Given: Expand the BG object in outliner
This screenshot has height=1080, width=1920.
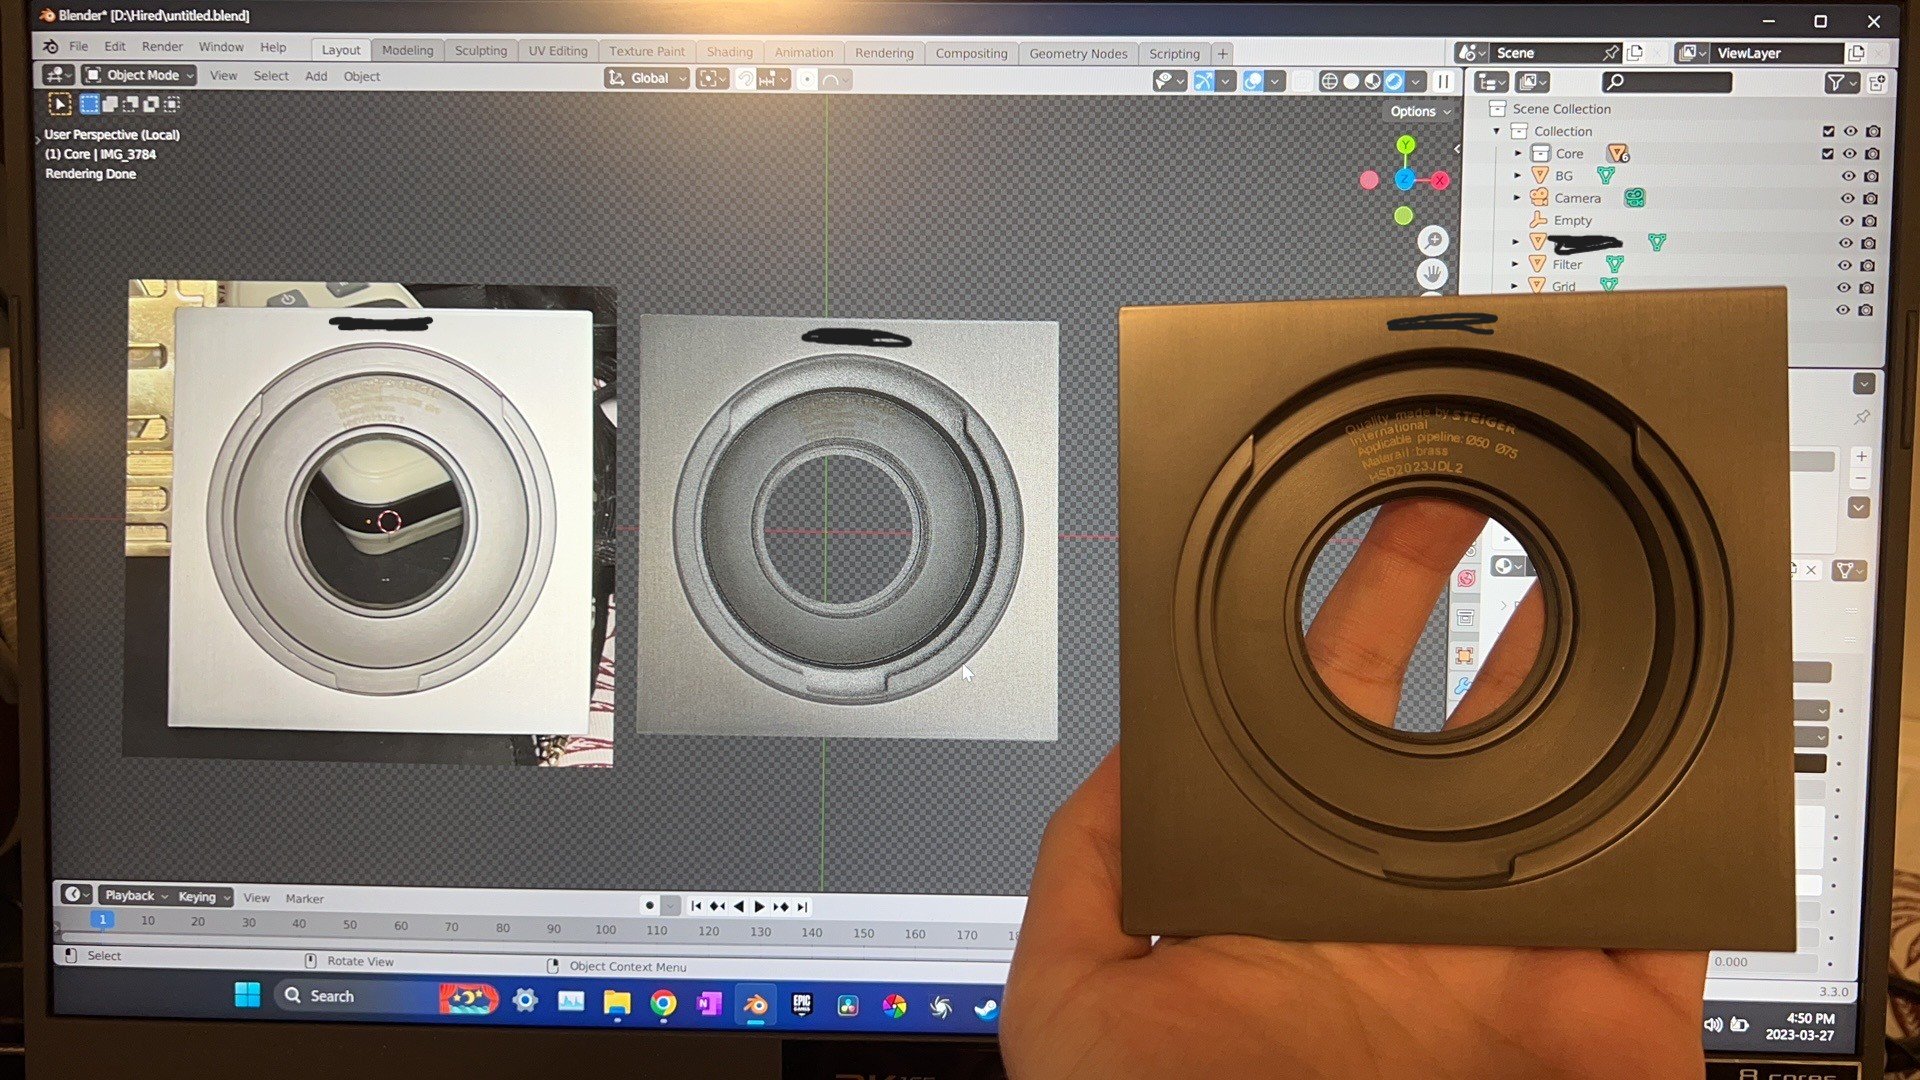Looking at the screenshot, I should [x=1517, y=175].
